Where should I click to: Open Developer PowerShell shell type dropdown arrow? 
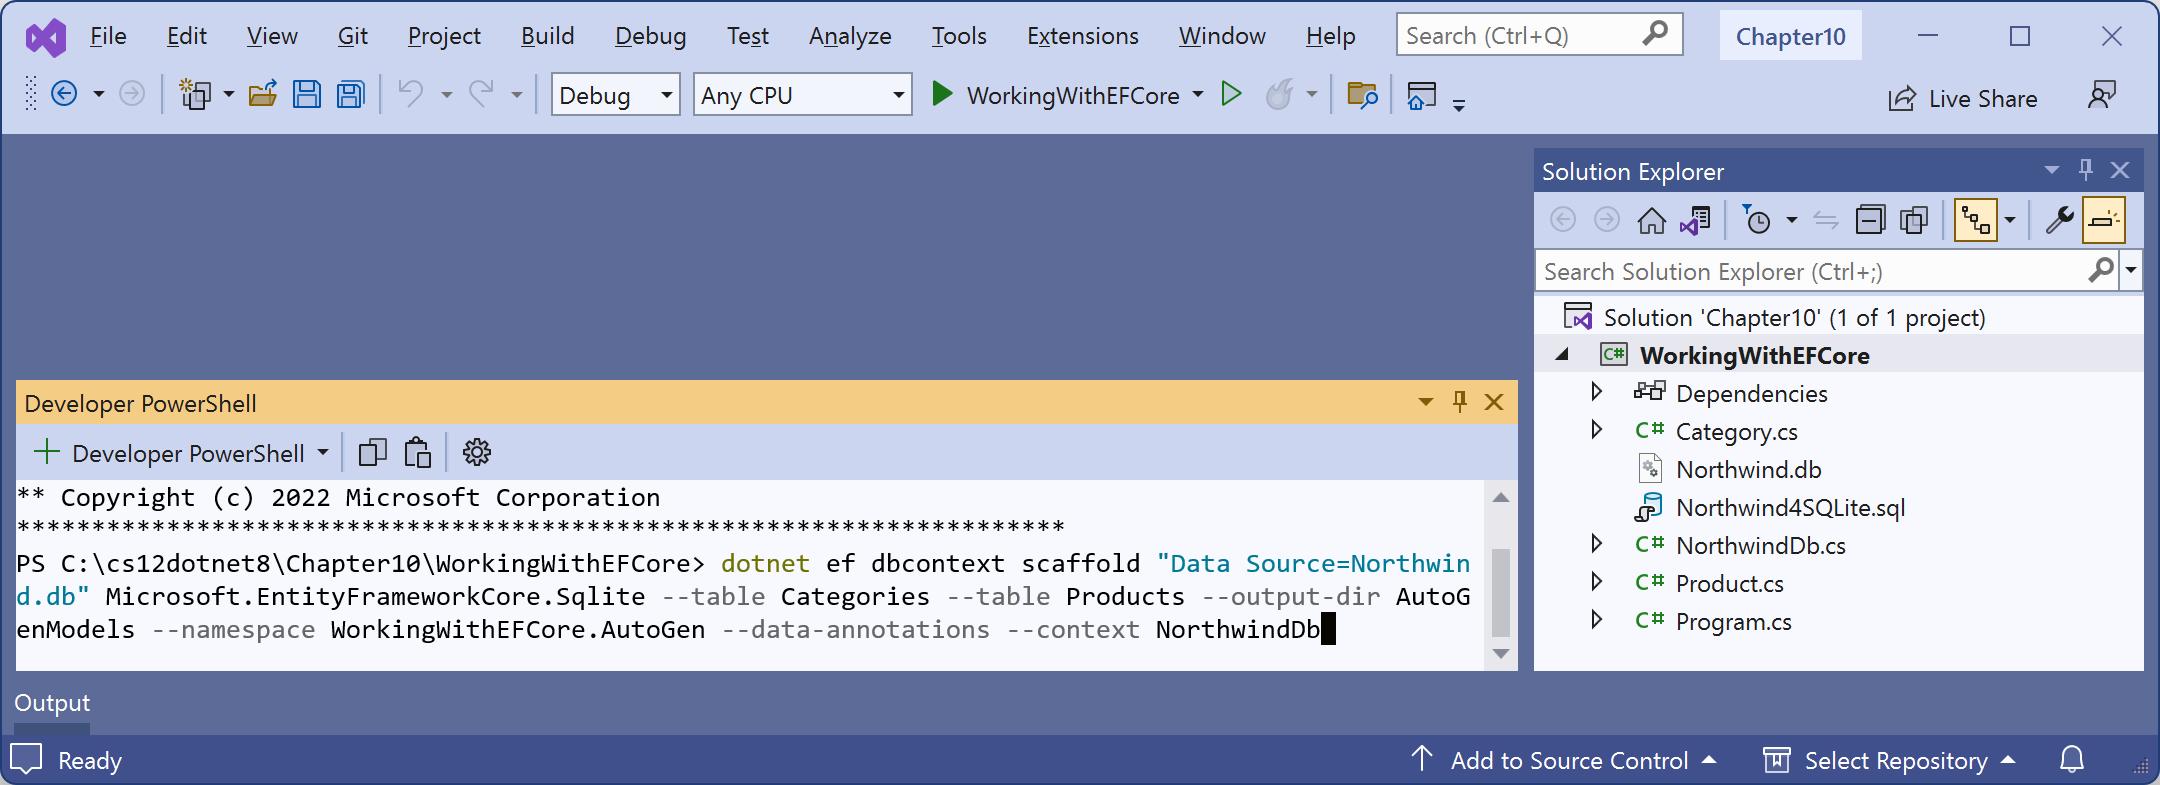323,453
